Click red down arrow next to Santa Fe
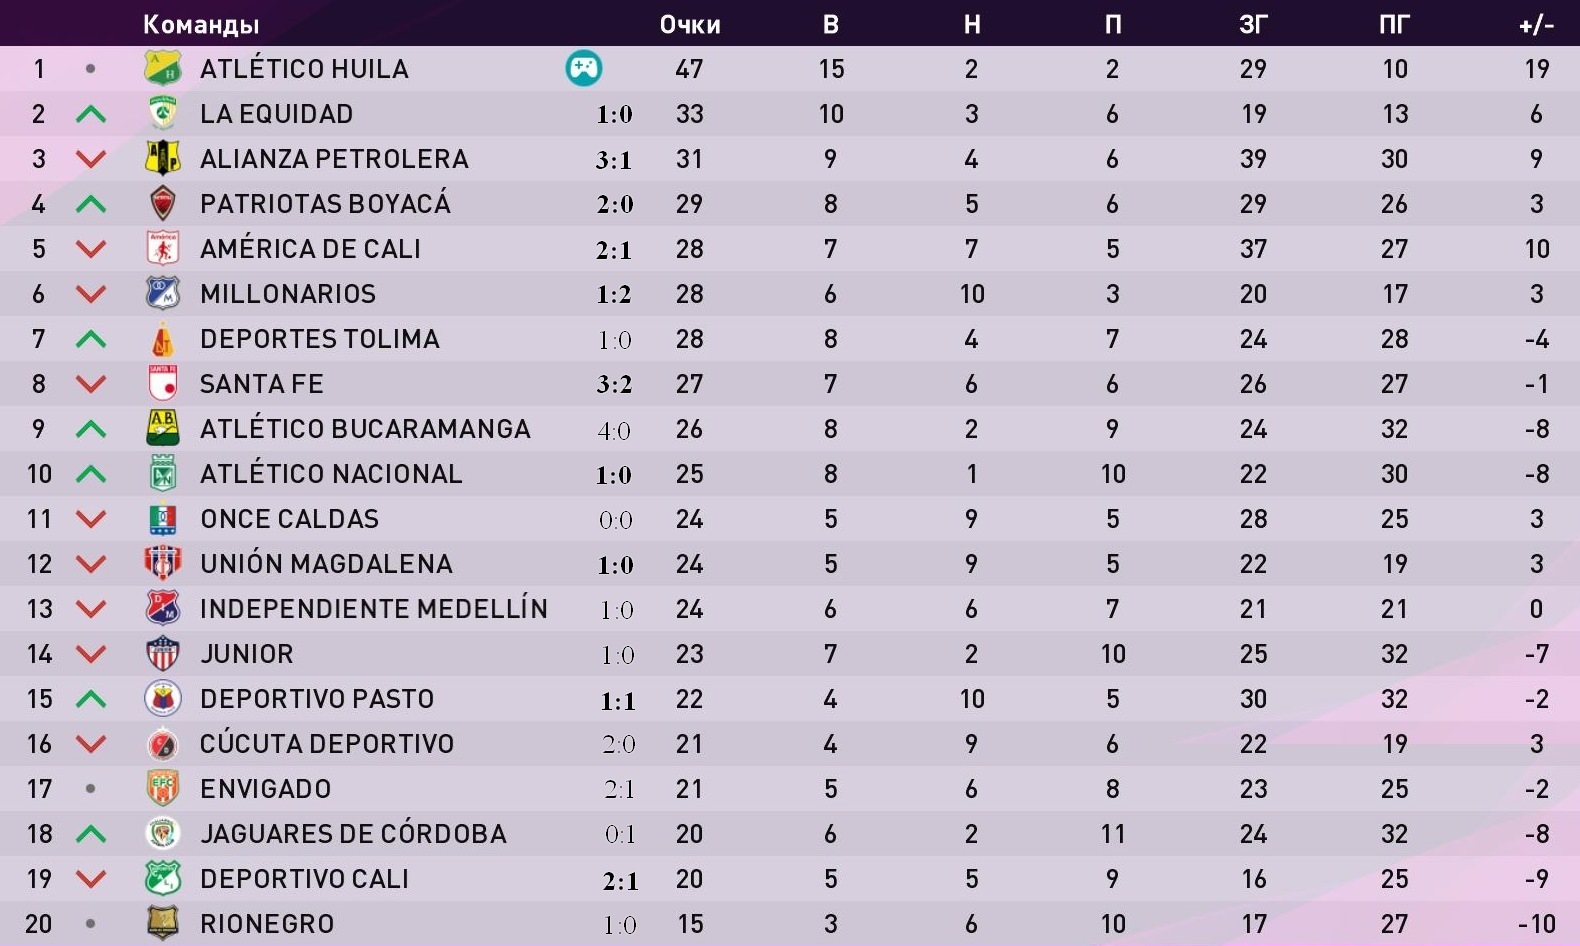Image resolution: width=1580 pixels, height=946 pixels. point(91,384)
